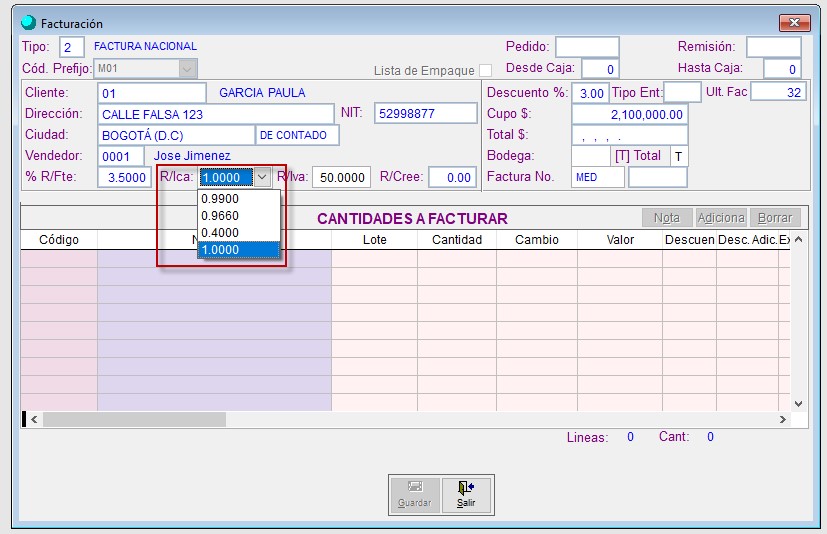Click the R/Cree field 0.00
827x534 pixels.
coord(453,177)
